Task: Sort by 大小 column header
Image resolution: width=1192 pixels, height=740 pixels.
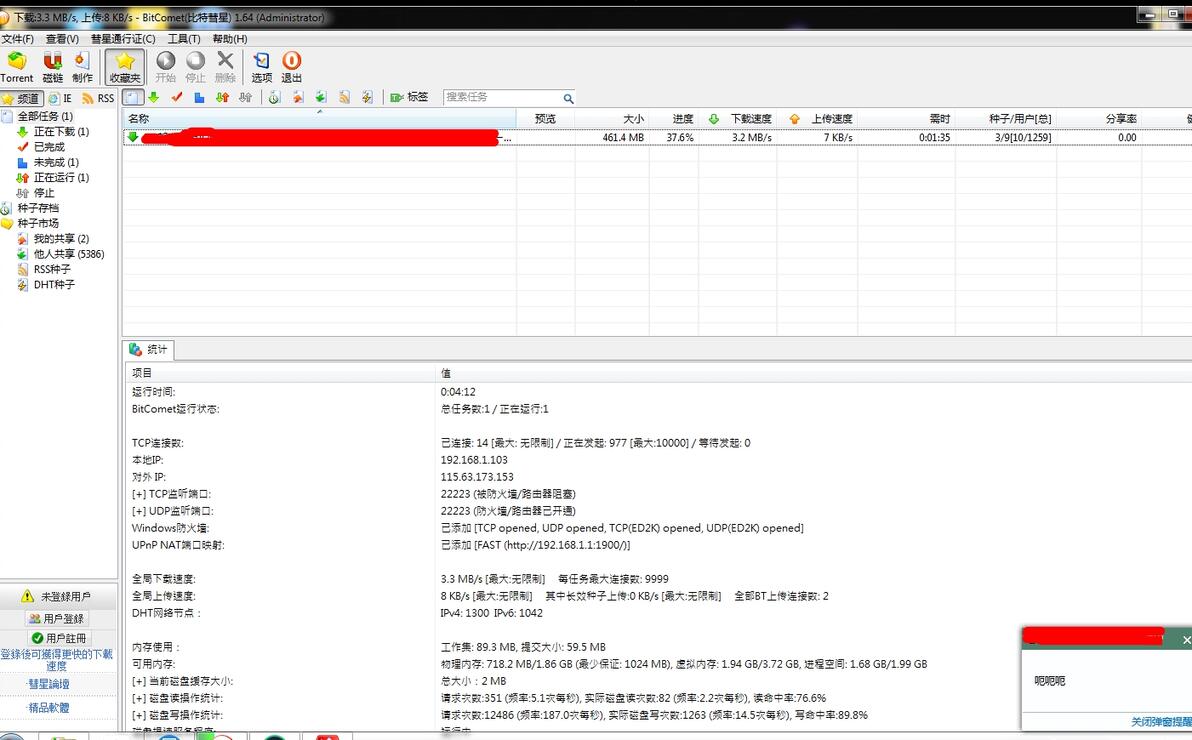Action: (x=612, y=119)
